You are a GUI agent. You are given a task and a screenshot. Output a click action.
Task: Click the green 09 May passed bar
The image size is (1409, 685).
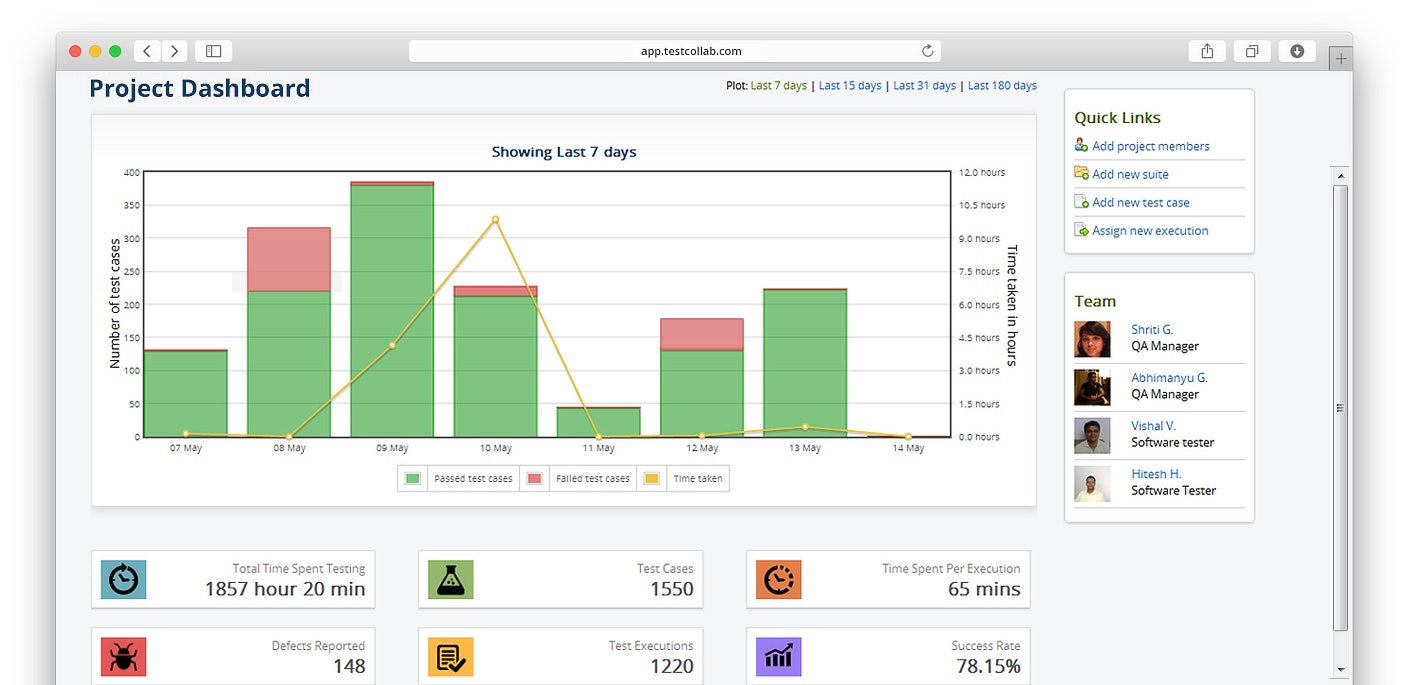pyautogui.click(x=392, y=311)
